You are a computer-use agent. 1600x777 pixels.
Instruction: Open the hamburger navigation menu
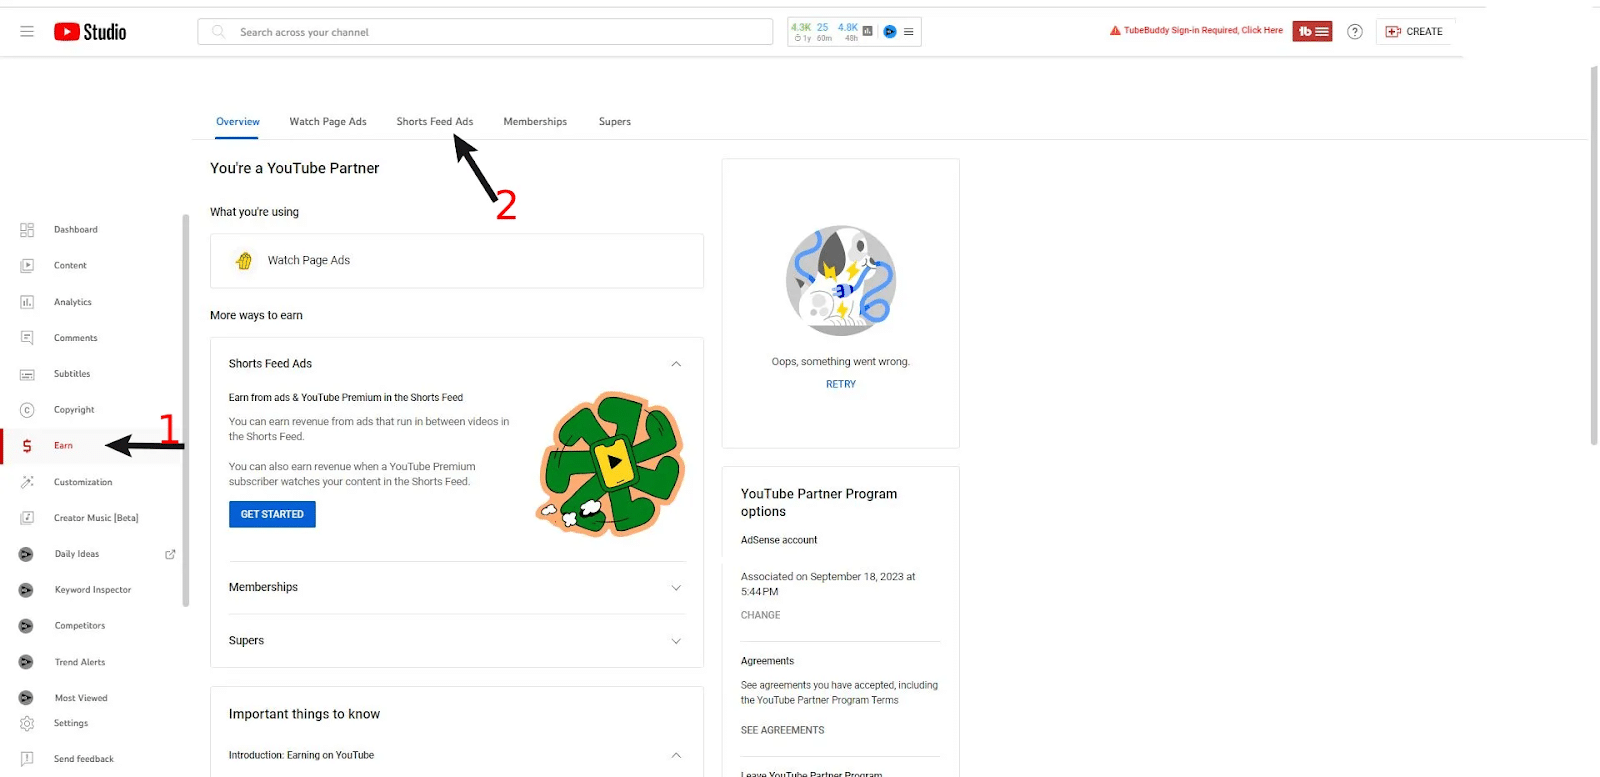27,32
